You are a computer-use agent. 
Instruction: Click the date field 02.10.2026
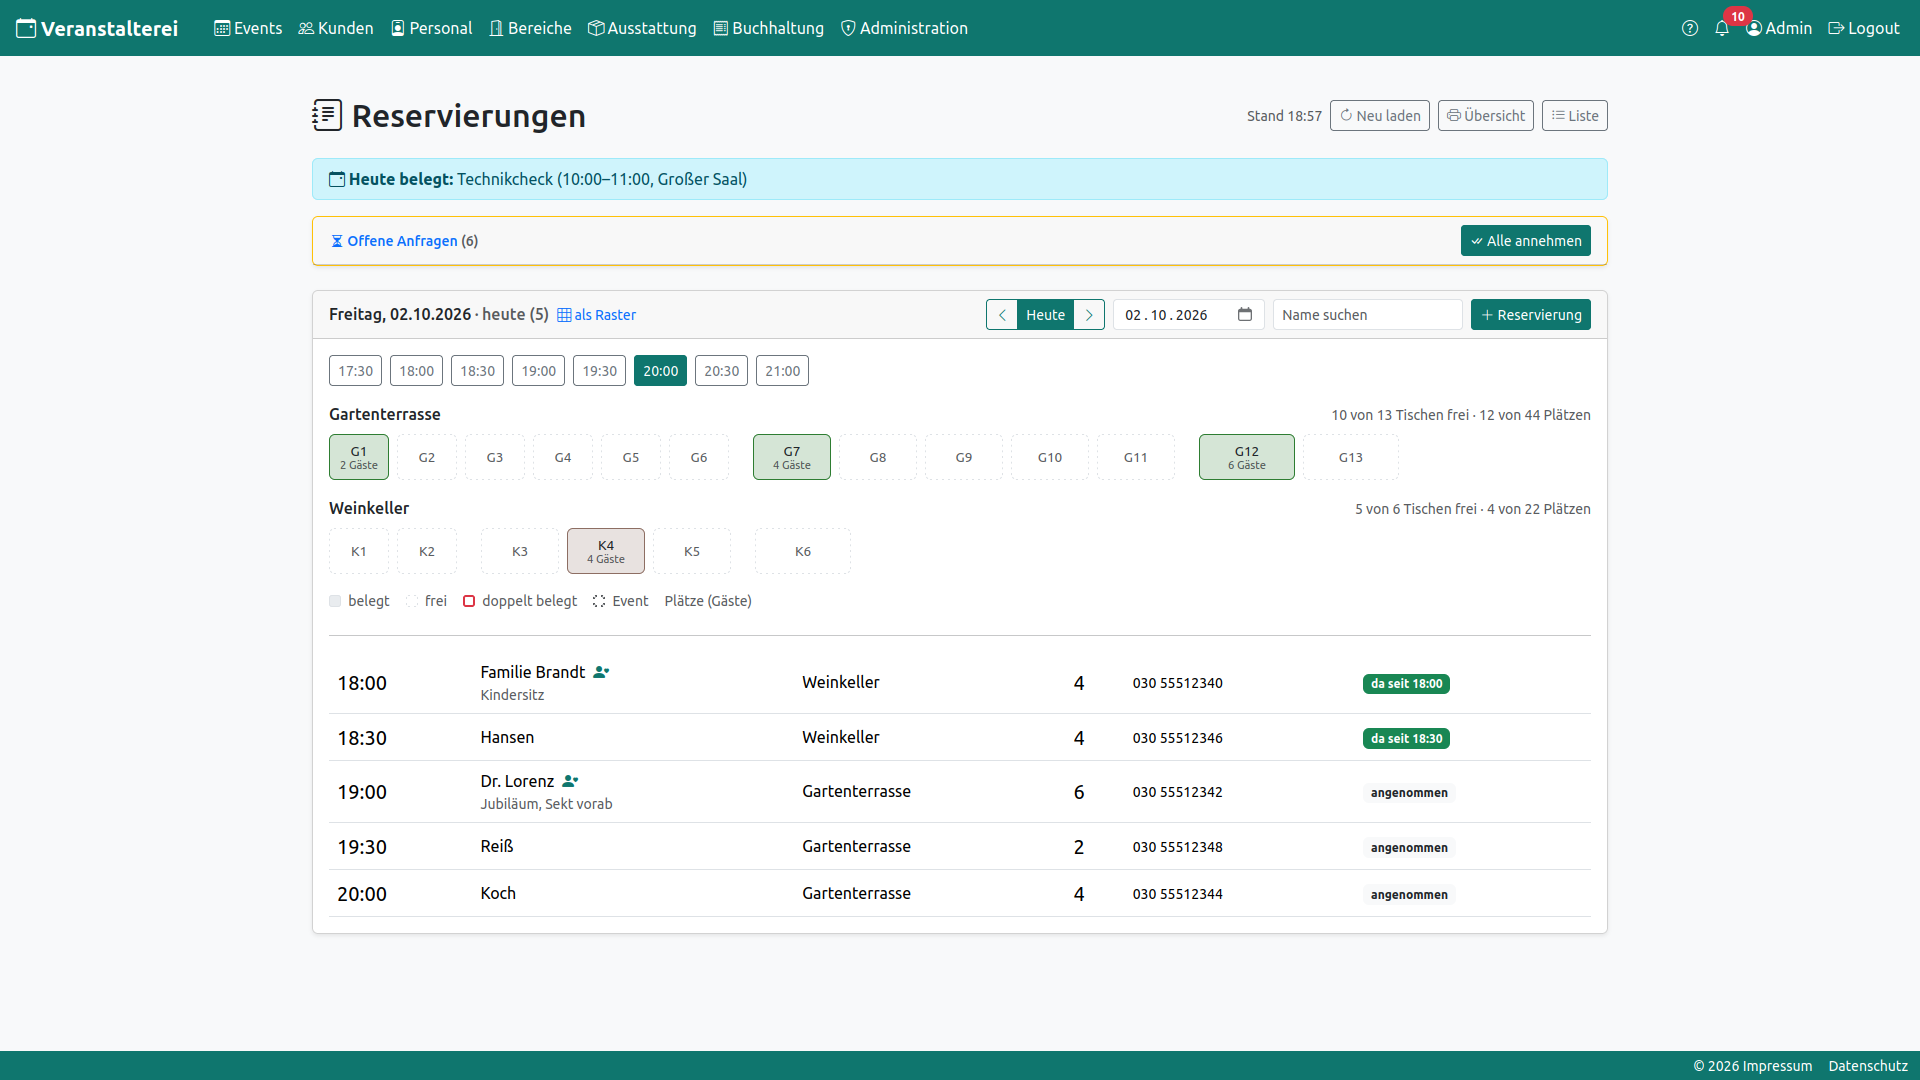pos(1189,315)
